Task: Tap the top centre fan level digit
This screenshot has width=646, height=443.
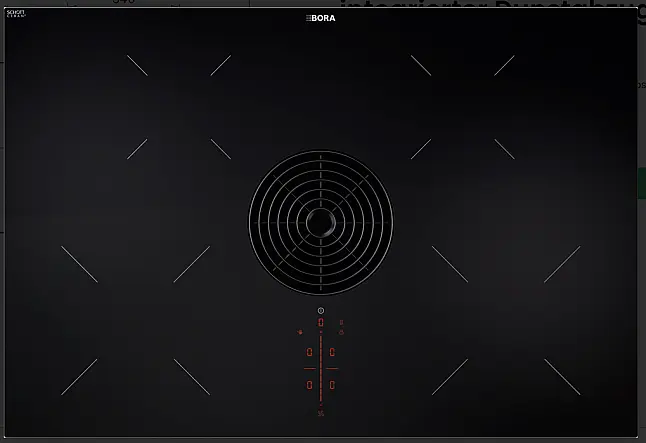Action: click(x=321, y=322)
